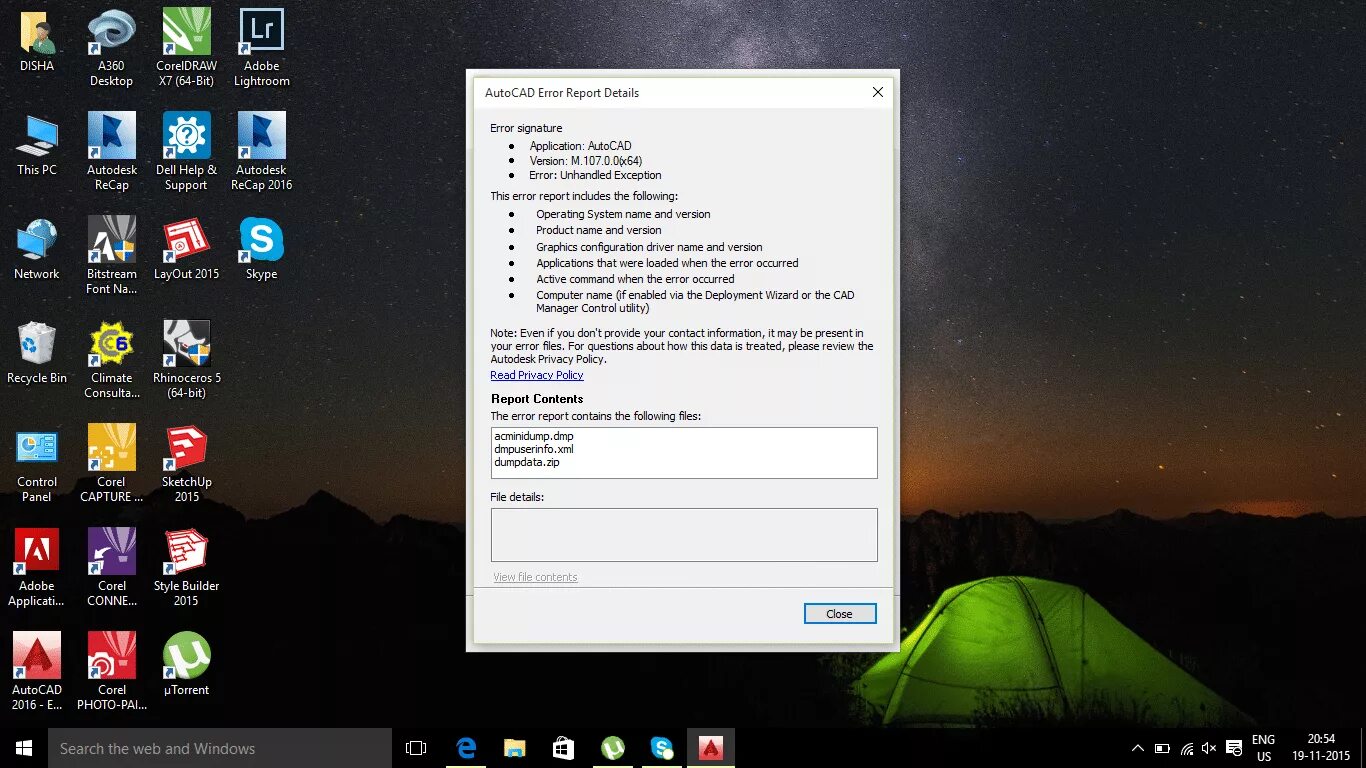Open Autodesk ReCap shortcut
Image resolution: width=1366 pixels, height=768 pixels.
[112, 151]
